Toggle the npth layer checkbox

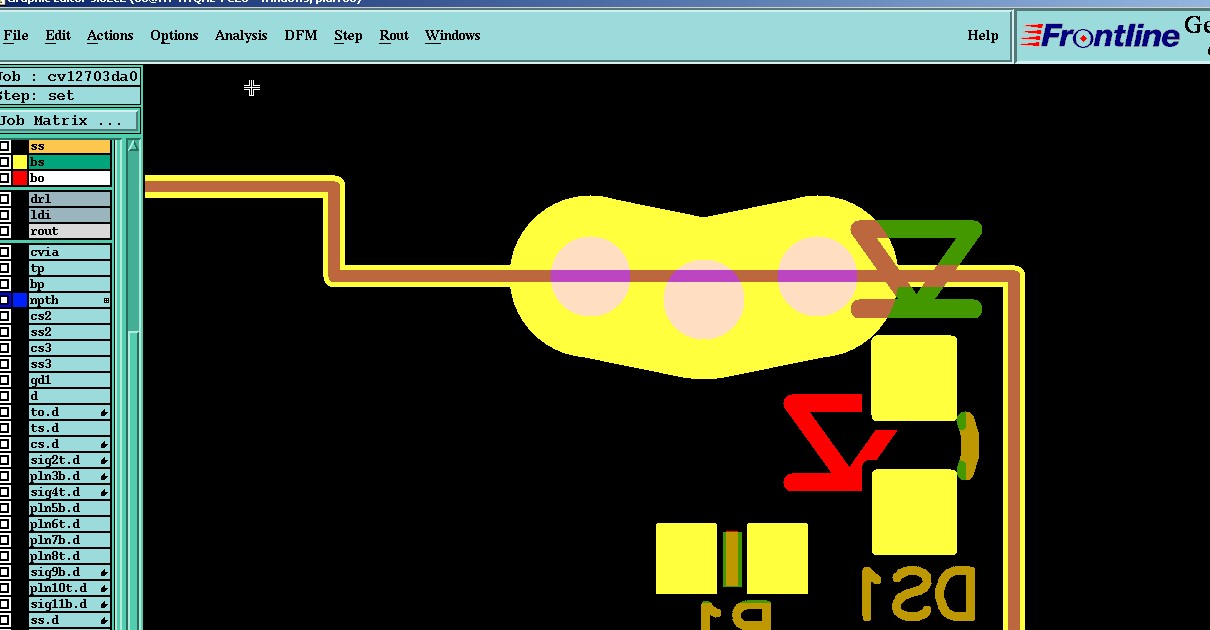pyautogui.click(x=5, y=300)
